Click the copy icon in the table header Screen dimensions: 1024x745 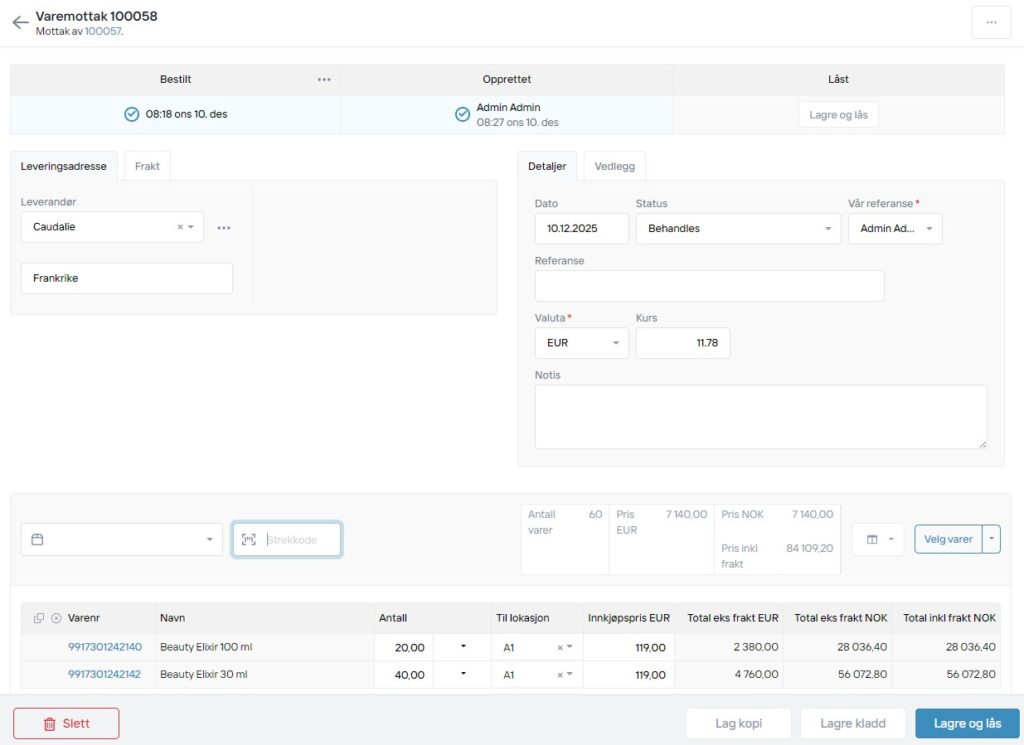click(x=39, y=618)
